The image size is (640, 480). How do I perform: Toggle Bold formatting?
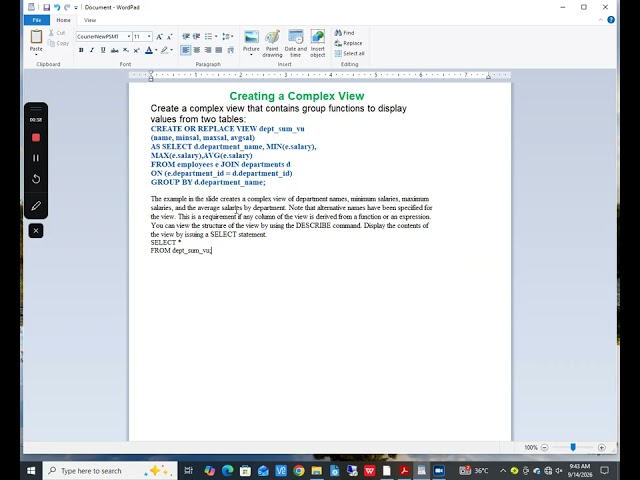81,50
